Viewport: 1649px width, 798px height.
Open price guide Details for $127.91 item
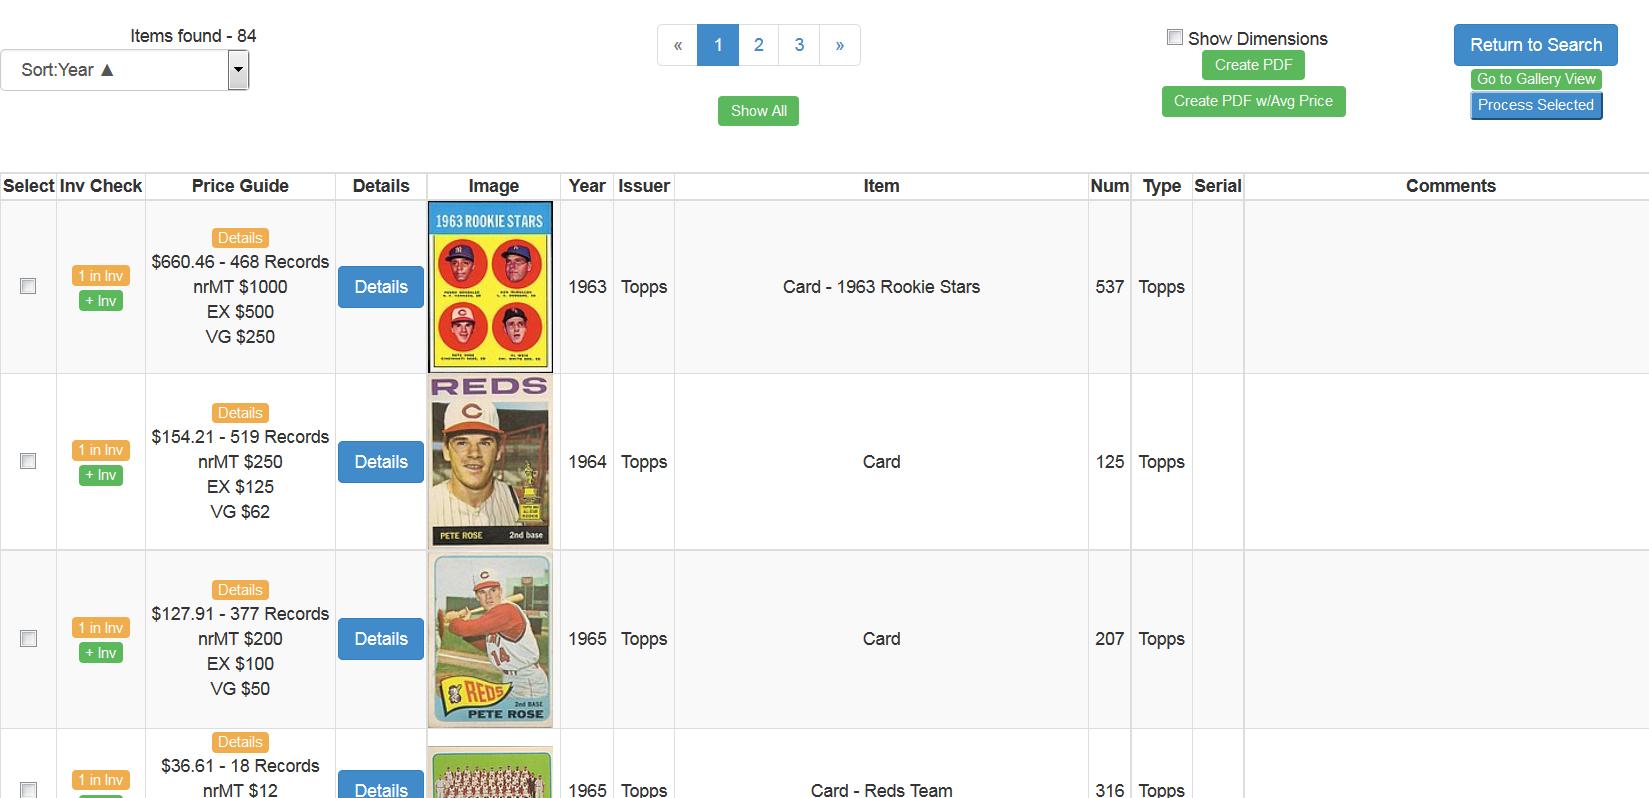[240, 590]
